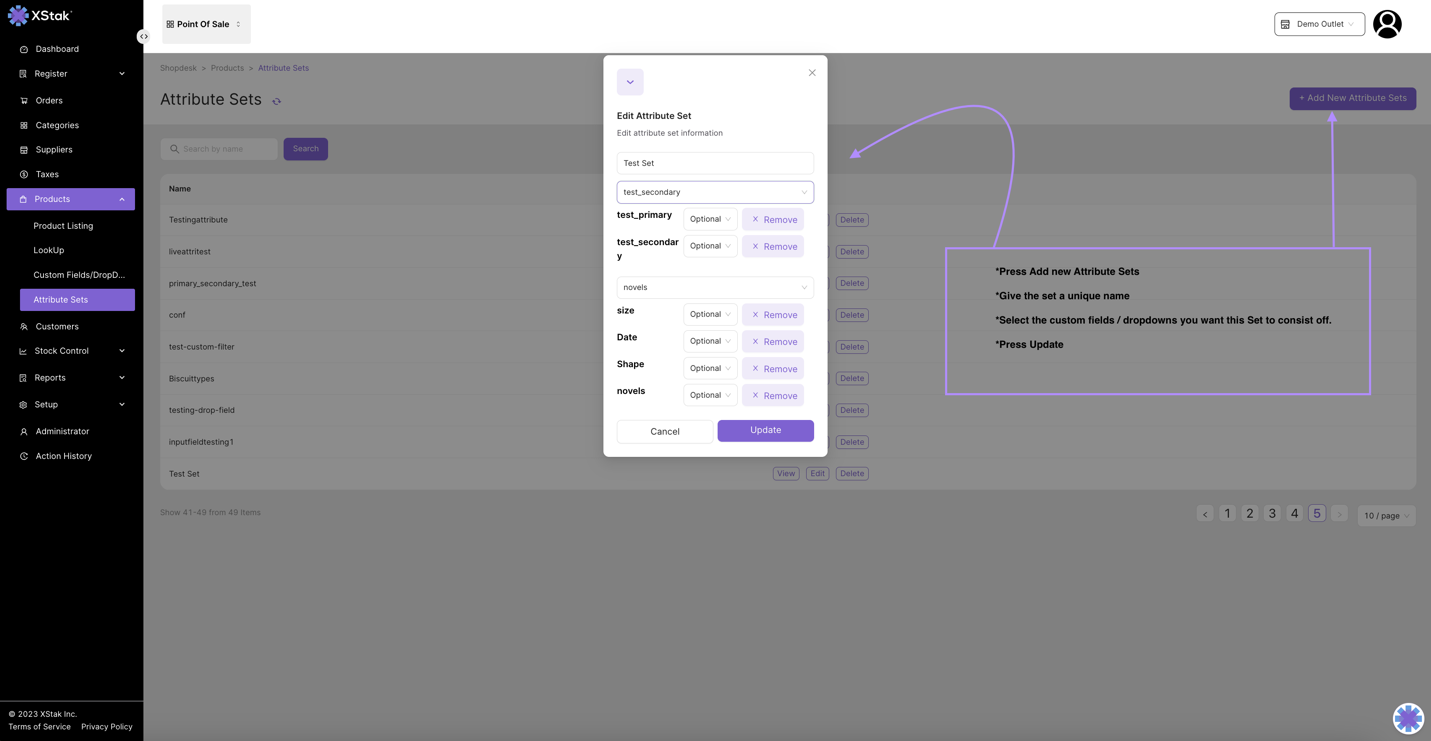1431x741 pixels.
Task: Open the test_secondary attribute dropdown
Action: pyautogui.click(x=715, y=192)
